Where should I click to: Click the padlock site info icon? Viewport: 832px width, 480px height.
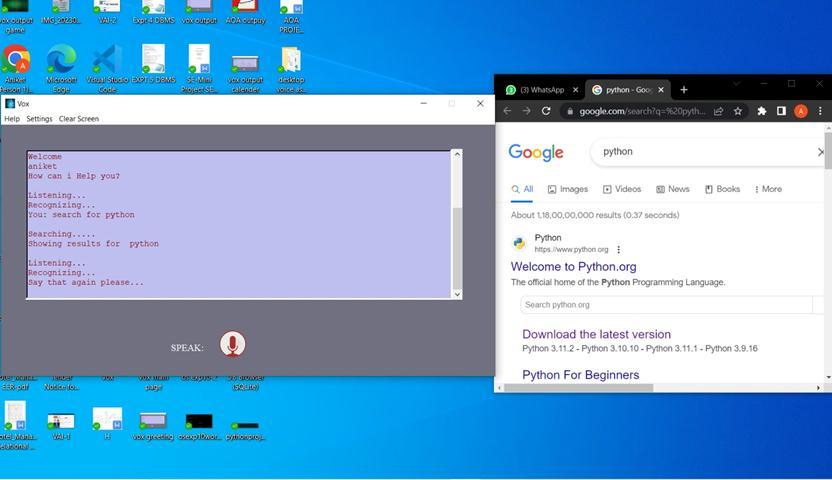[570, 111]
